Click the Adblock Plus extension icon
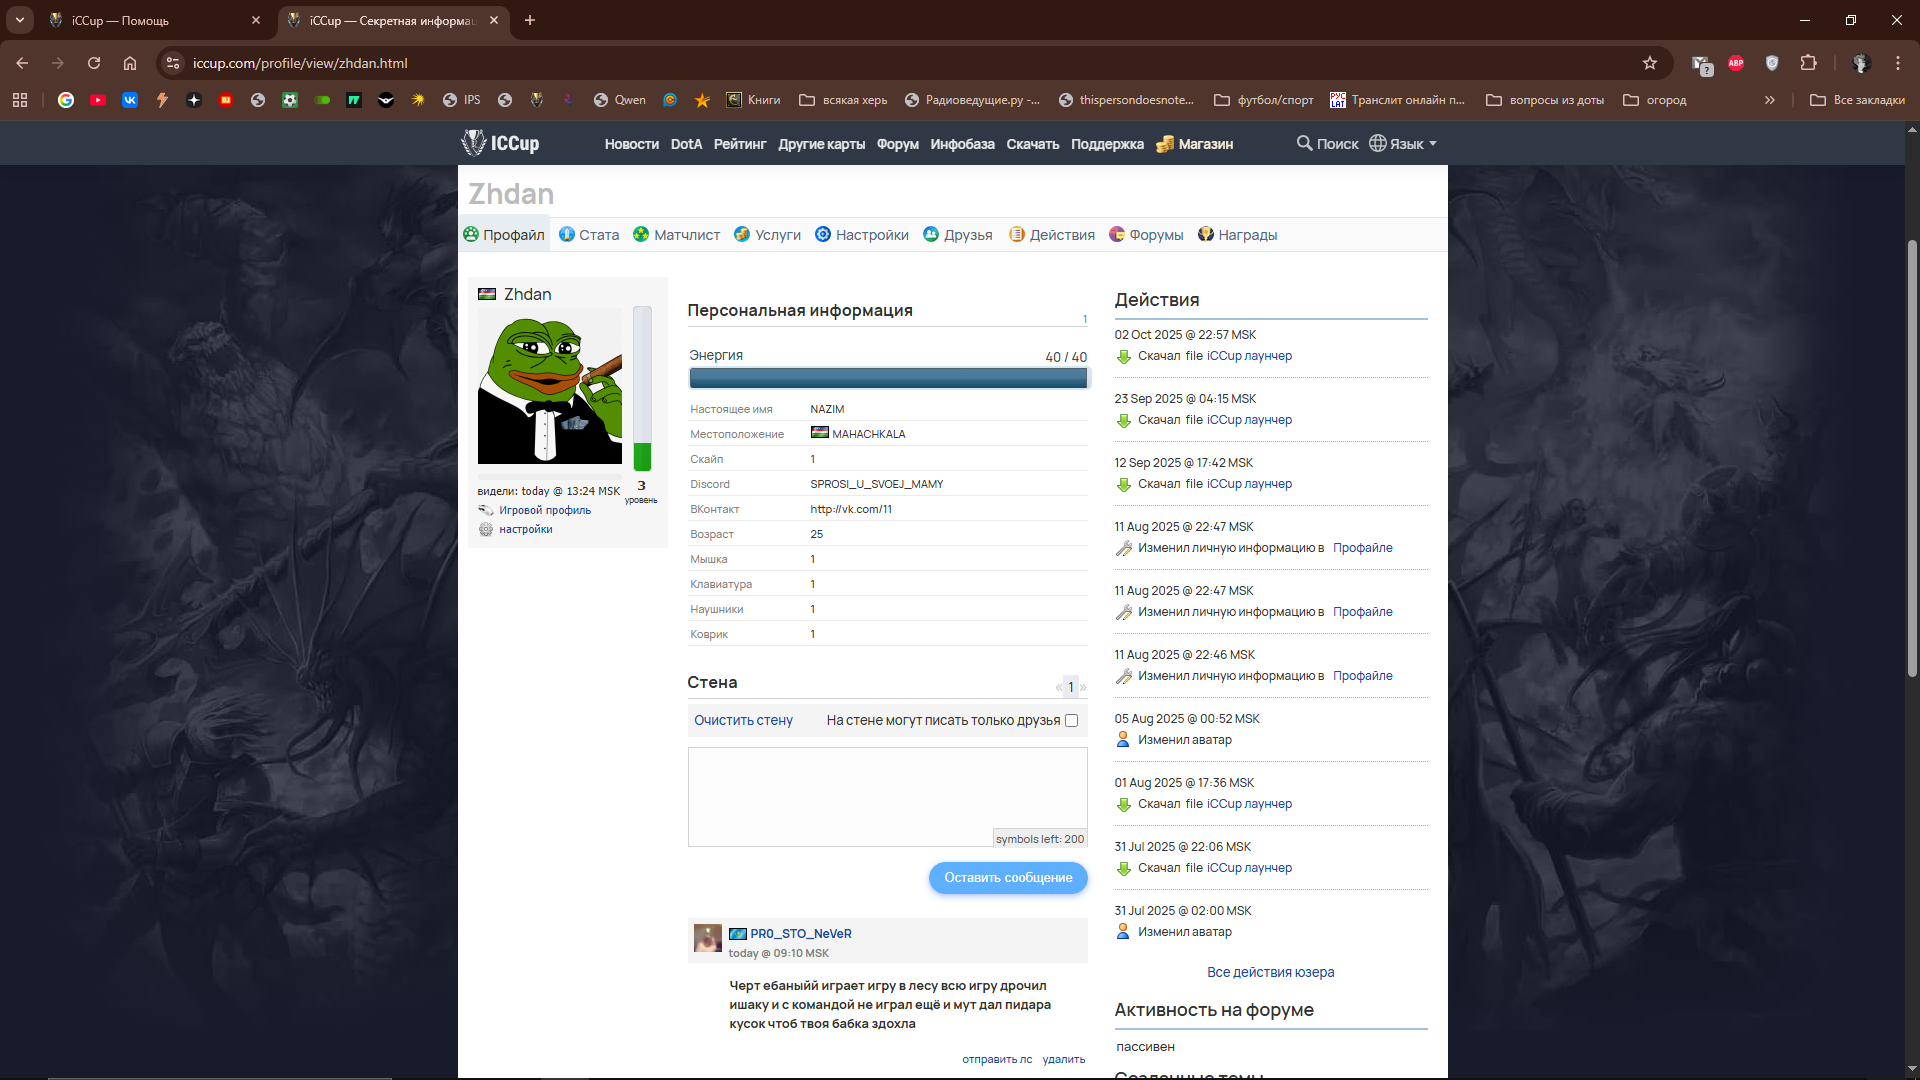The width and height of the screenshot is (1920, 1080). pyautogui.click(x=1736, y=63)
